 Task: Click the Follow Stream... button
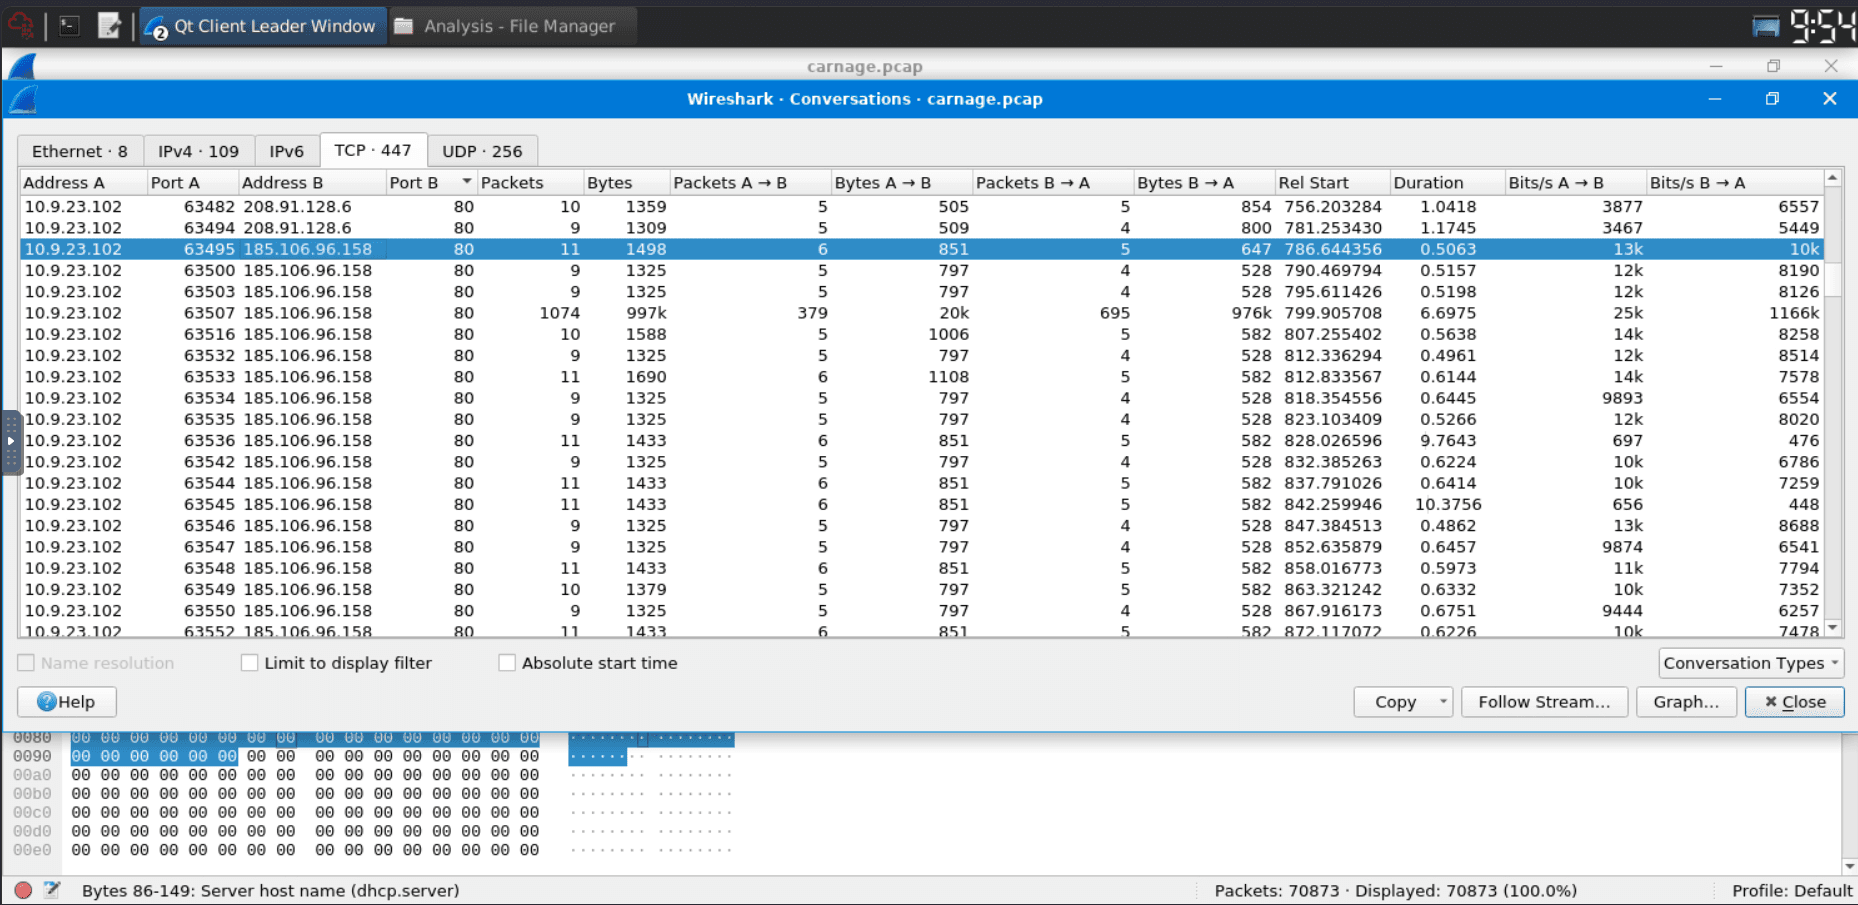[x=1544, y=702]
